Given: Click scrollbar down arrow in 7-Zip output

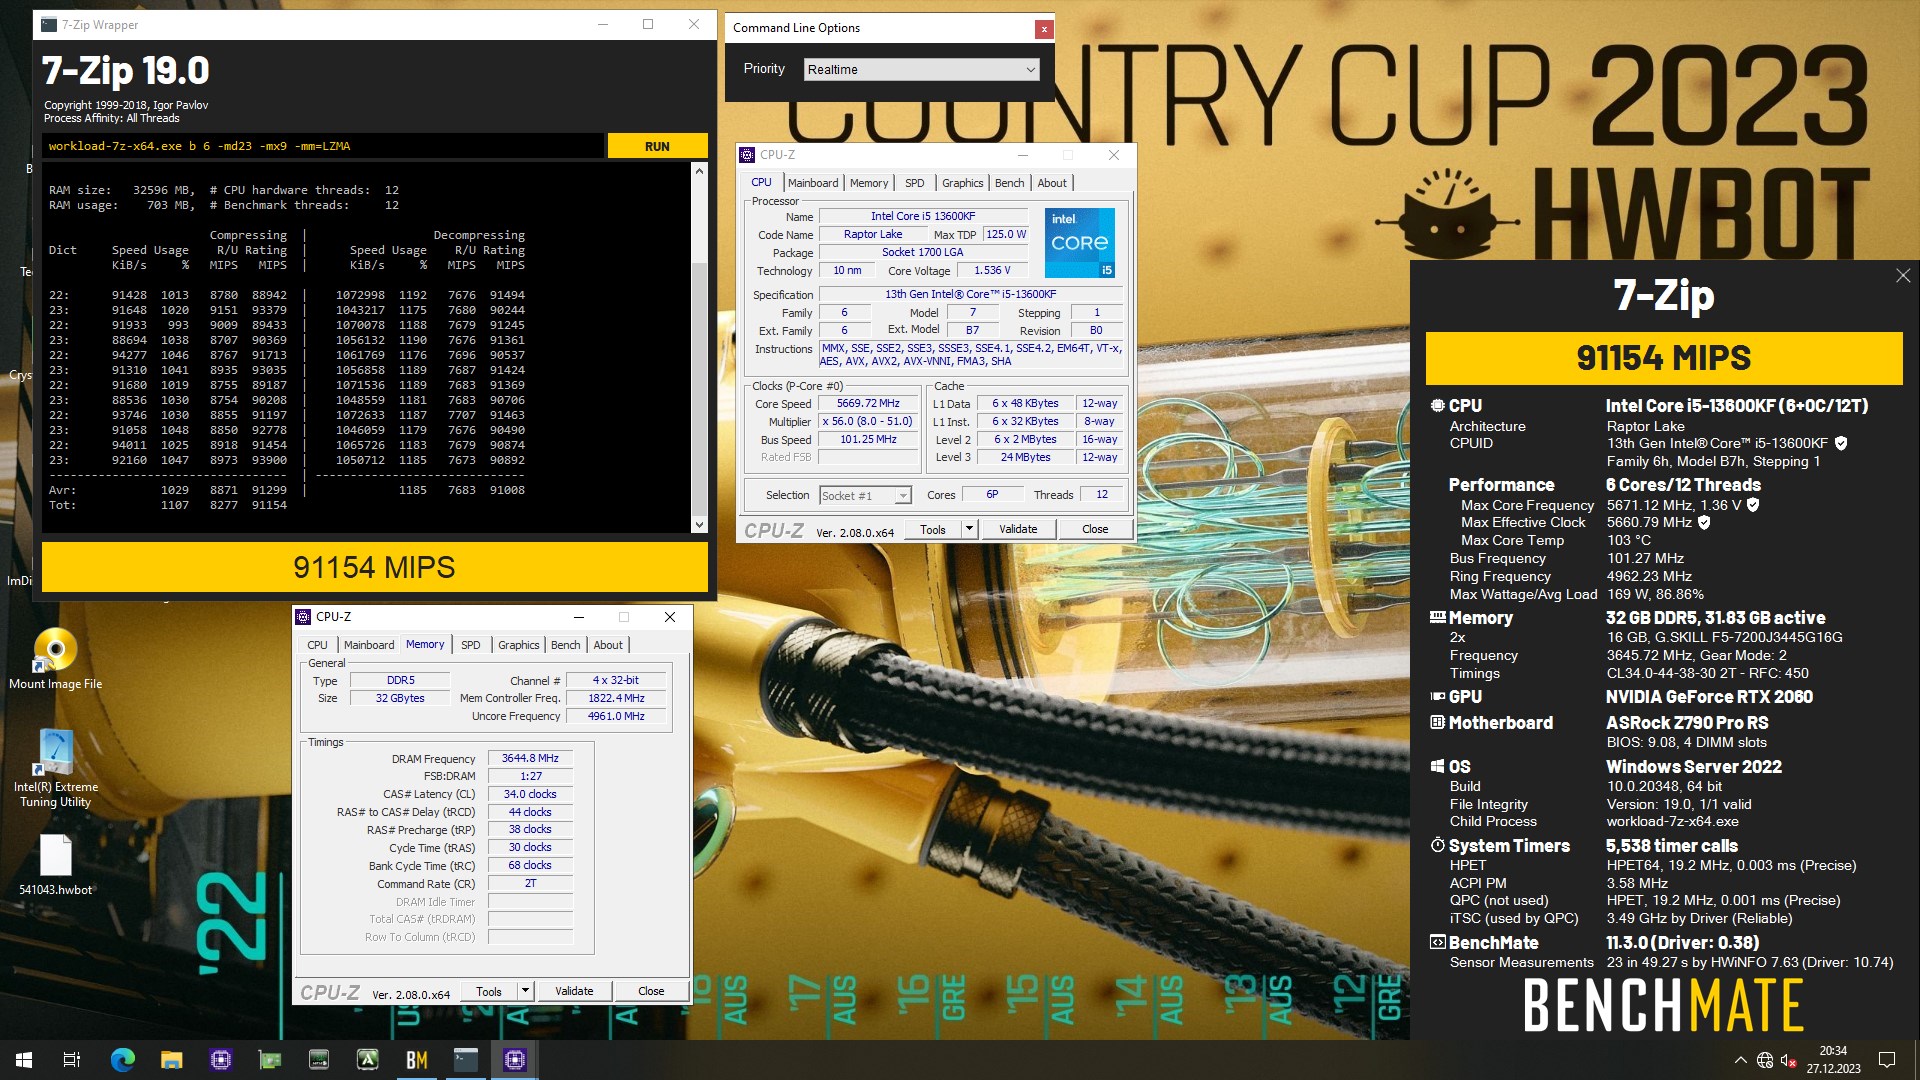Looking at the screenshot, I should (699, 525).
